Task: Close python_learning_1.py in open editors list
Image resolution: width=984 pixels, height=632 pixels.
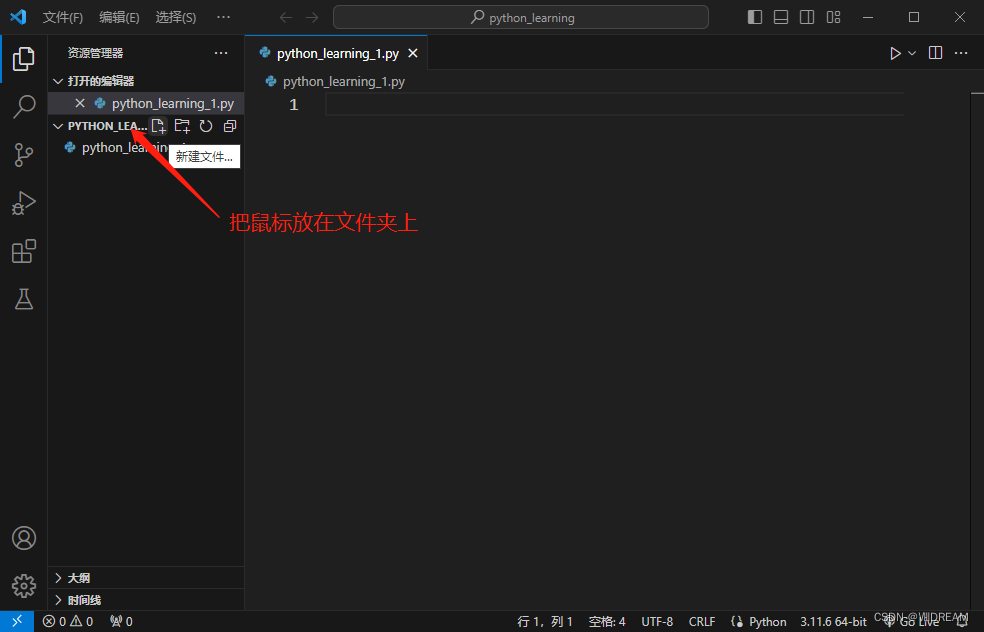Action: (x=80, y=103)
